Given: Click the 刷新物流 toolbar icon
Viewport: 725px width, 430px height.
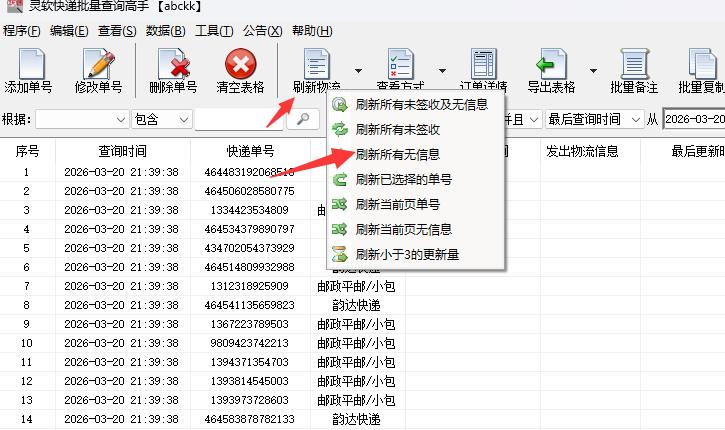Looking at the screenshot, I should click(316, 66).
